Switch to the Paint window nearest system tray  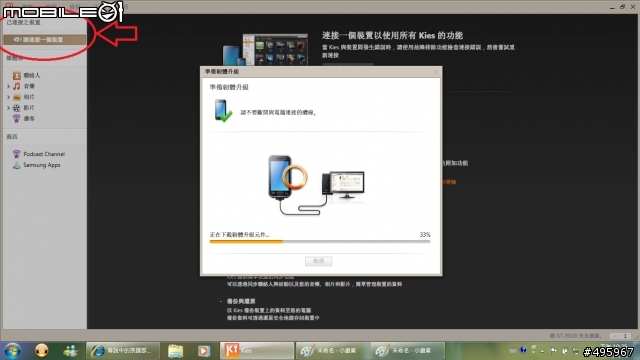pos(407,351)
